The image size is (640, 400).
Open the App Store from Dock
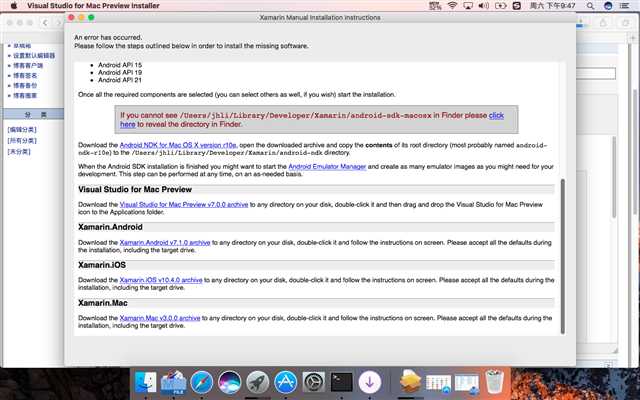(x=285, y=382)
